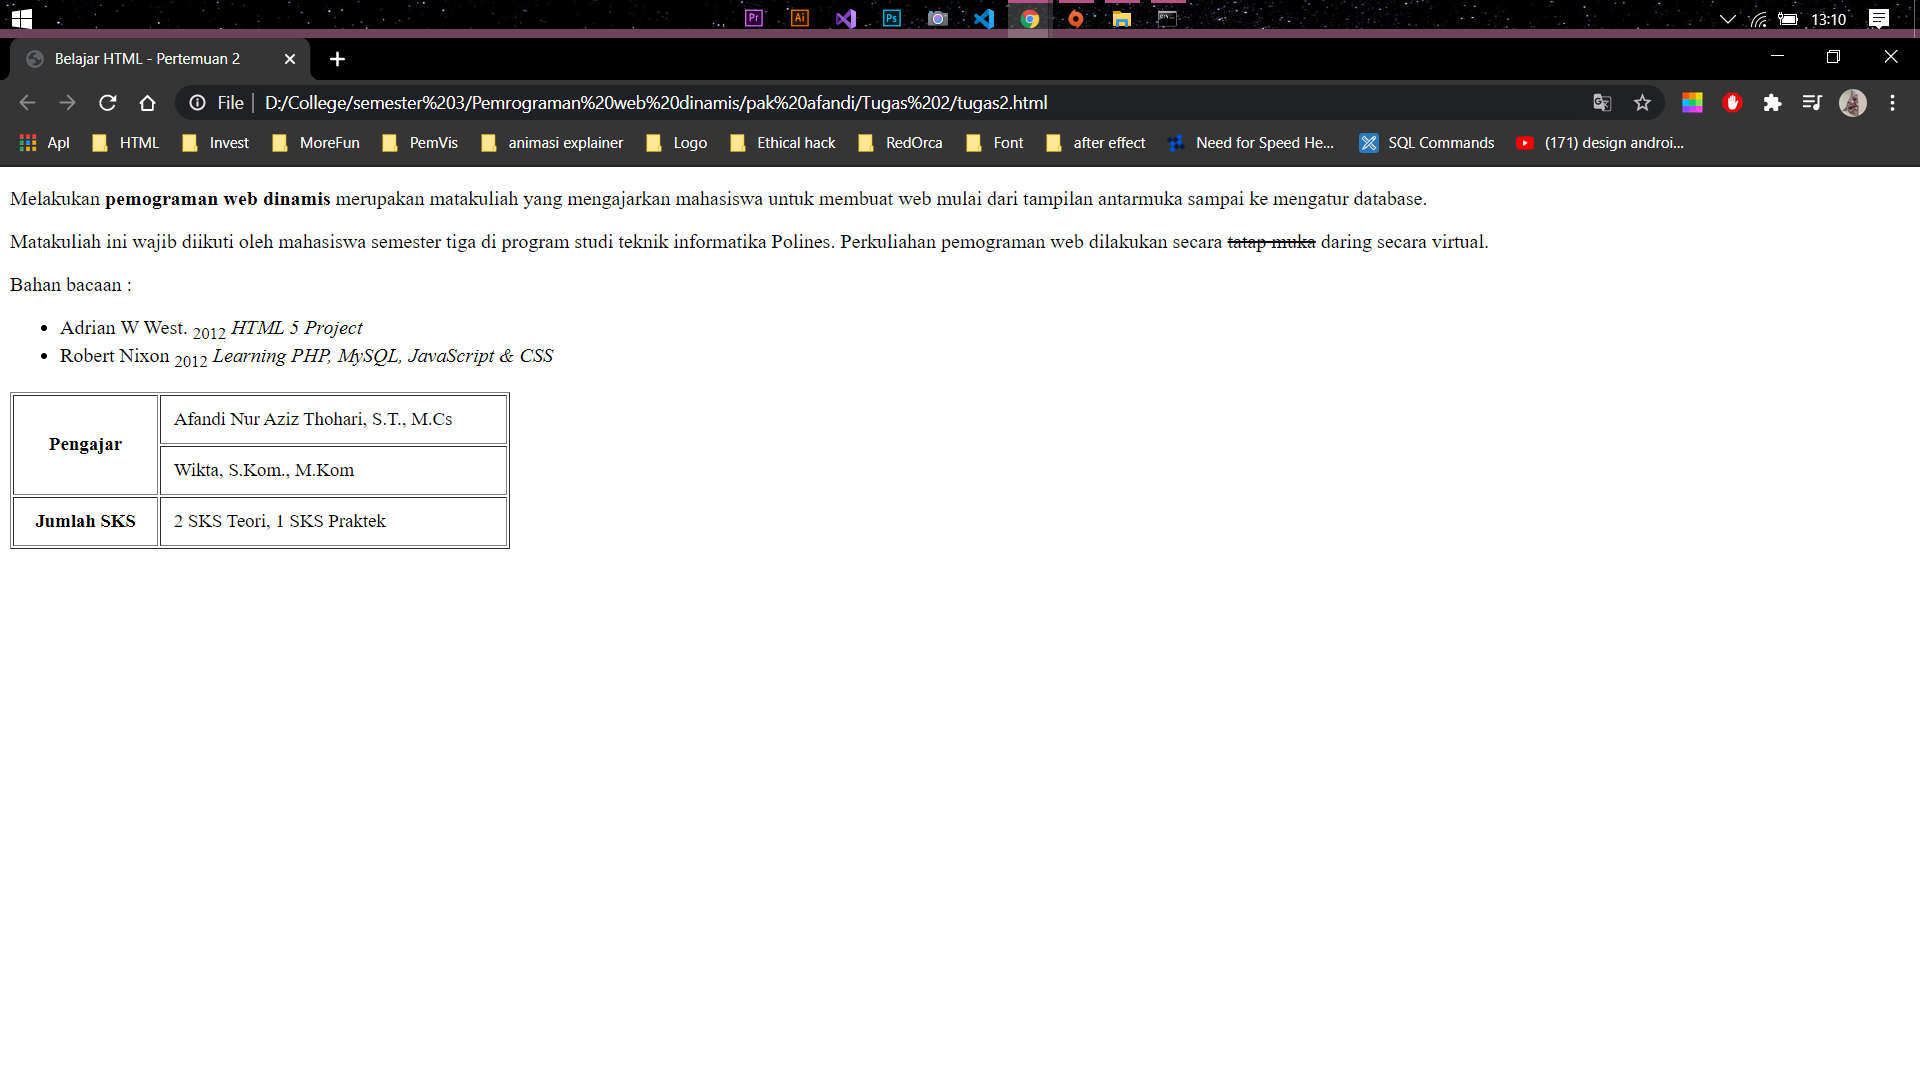Open a new browser tab
The width and height of the screenshot is (1920, 1080).
(337, 59)
